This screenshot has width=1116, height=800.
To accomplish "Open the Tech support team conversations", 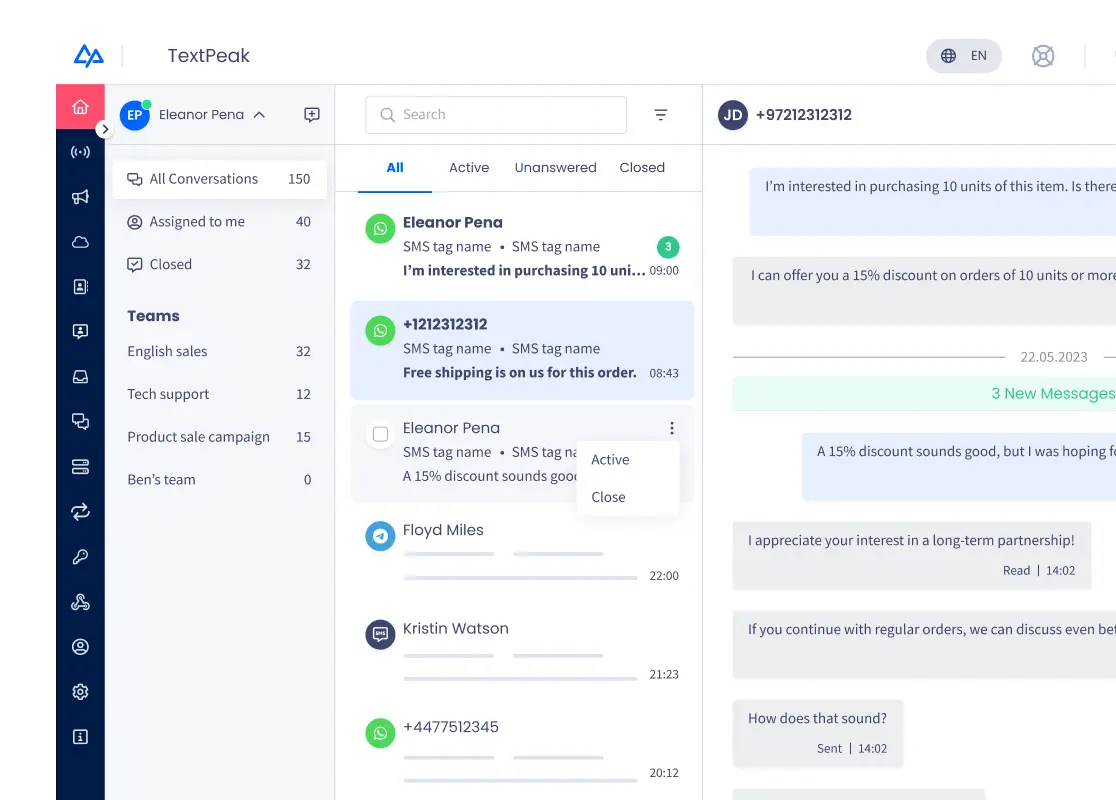I will [x=167, y=393].
